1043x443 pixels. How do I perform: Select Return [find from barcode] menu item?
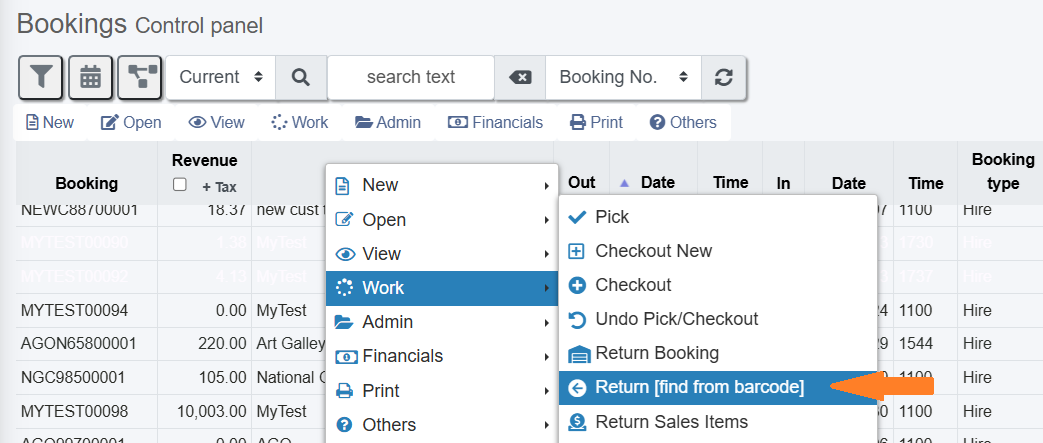click(x=699, y=387)
